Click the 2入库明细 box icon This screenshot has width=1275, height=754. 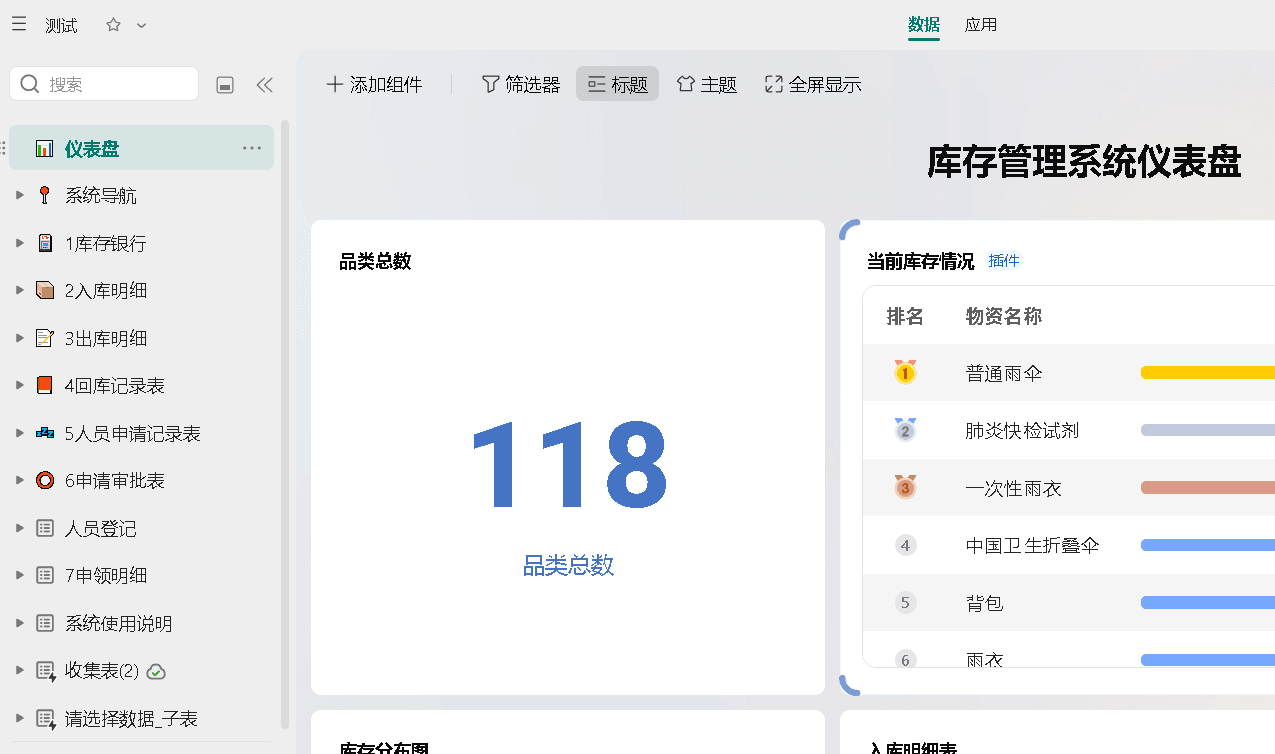[x=45, y=290]
